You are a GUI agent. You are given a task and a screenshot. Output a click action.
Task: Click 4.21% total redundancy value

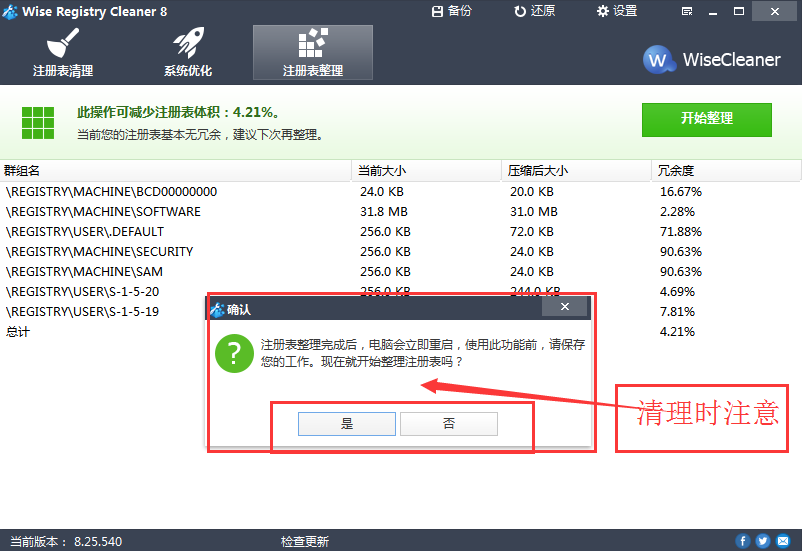coord(677,332)
